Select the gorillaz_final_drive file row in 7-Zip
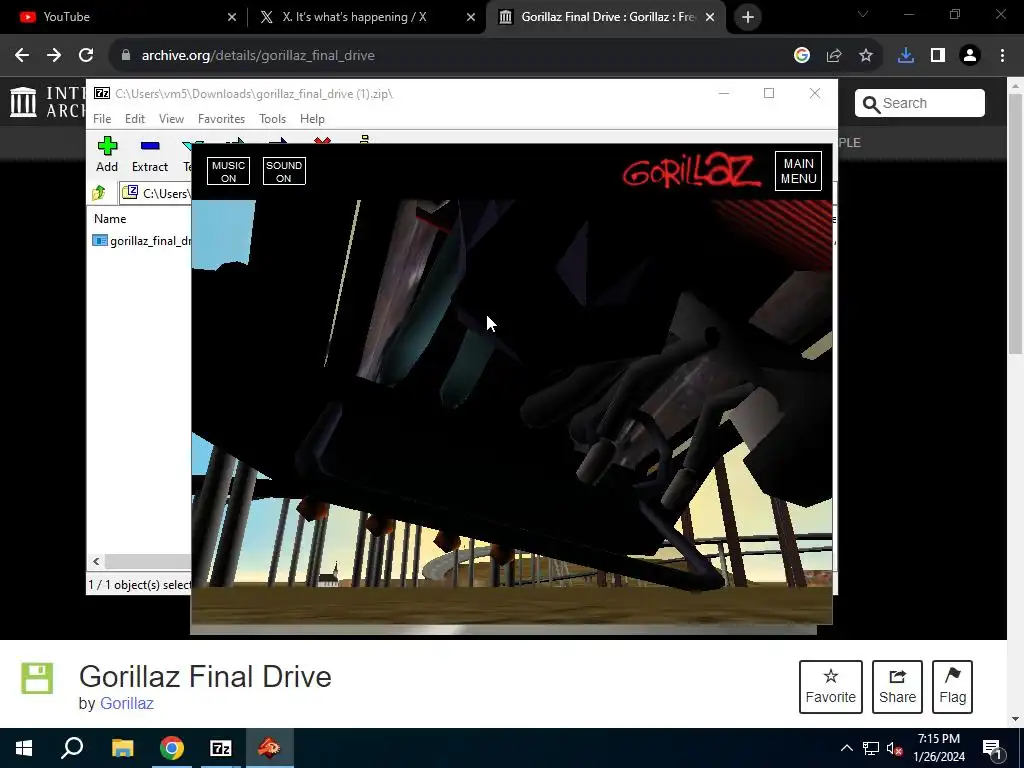 pyautogui.click(x=142, y=241)
